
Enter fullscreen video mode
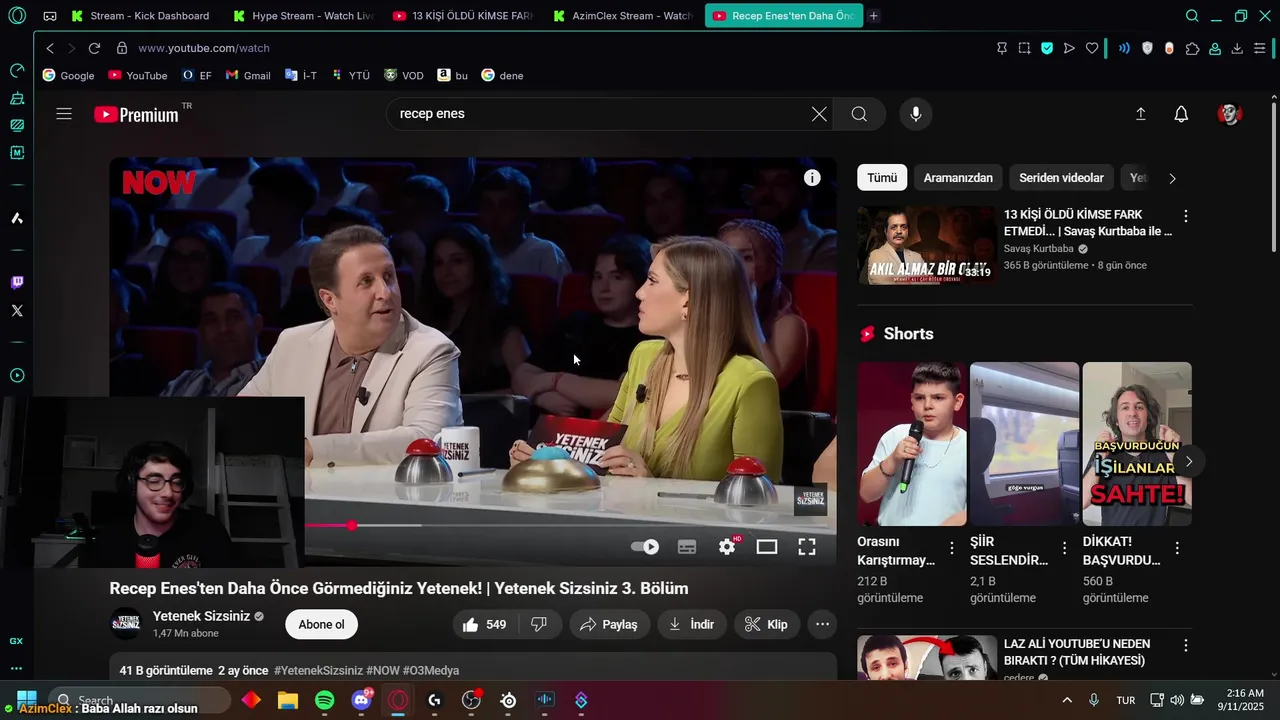(807, 546)
